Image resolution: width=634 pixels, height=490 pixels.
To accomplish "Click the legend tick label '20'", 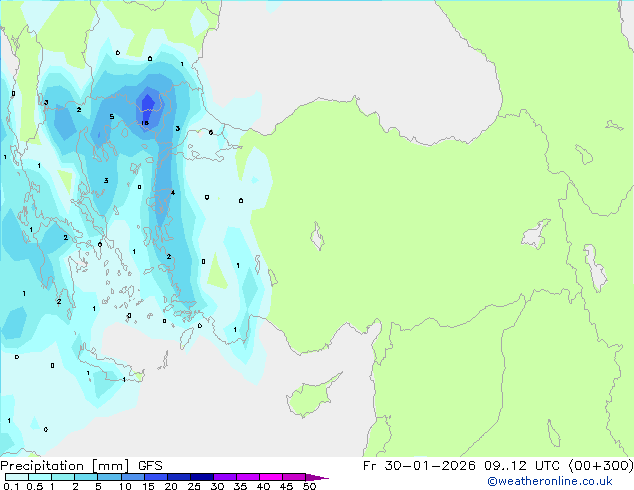I will pyautogui.click(x=171, y=486).
